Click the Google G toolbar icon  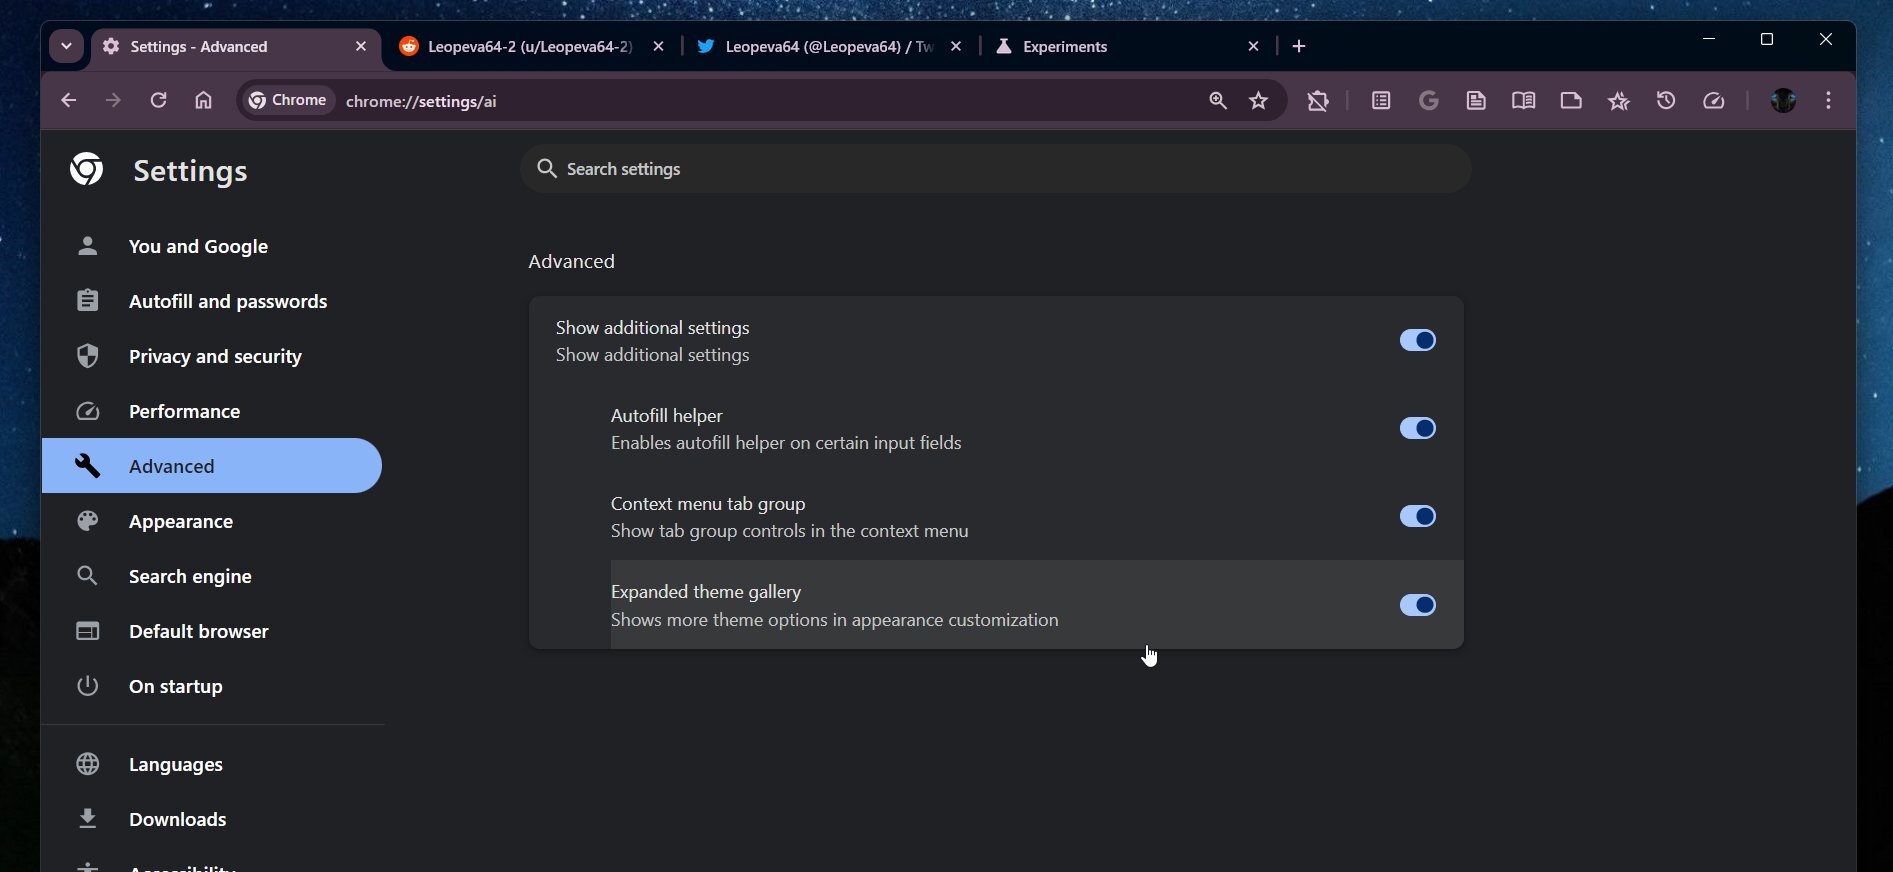[x=1429, y=101]
